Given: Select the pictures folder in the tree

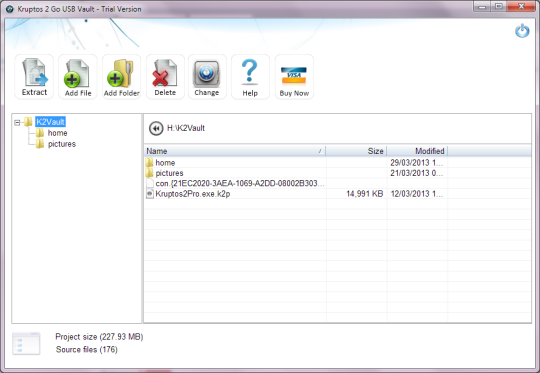Looking at the screenshot, I should tap(62, 144).
